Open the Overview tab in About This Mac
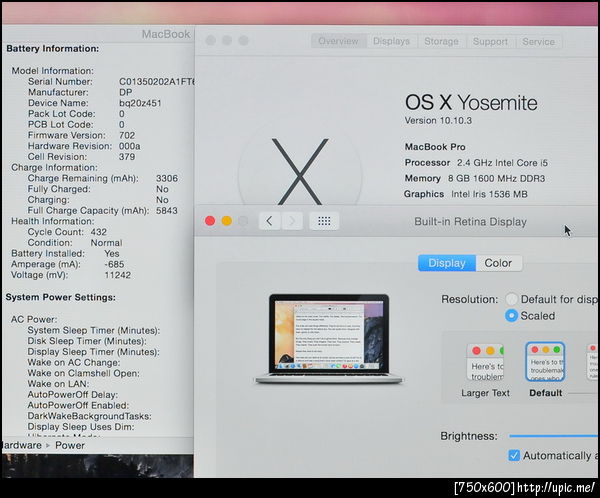Viewport: 600px width, 498px height. (338, 41)
